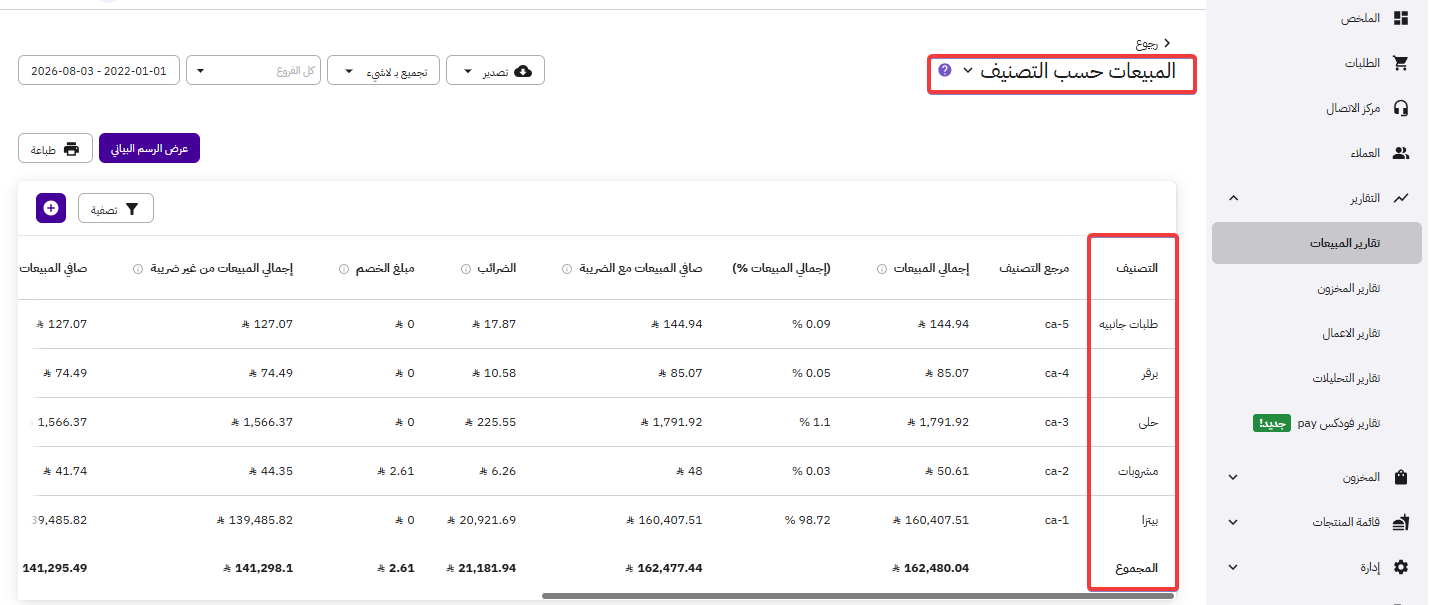
Task: Open the تجميع بـ لاشيء grouping dropdown
Action: (384, 71)
